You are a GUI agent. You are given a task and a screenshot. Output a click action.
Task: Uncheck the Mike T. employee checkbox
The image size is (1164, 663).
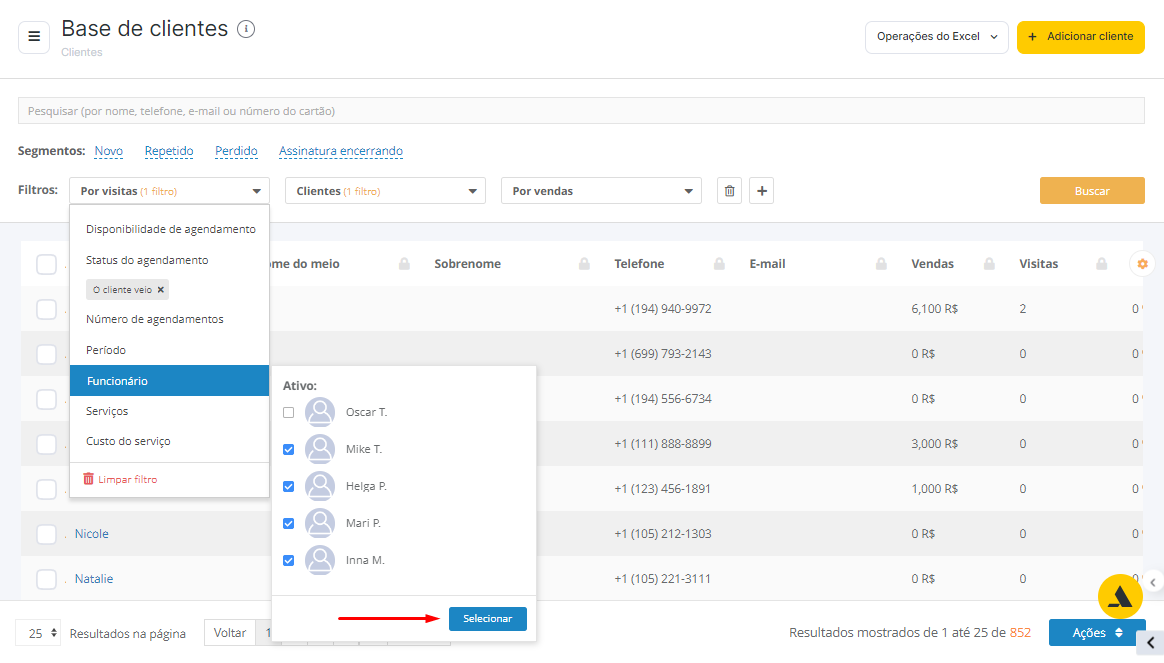tap(289, 449)
